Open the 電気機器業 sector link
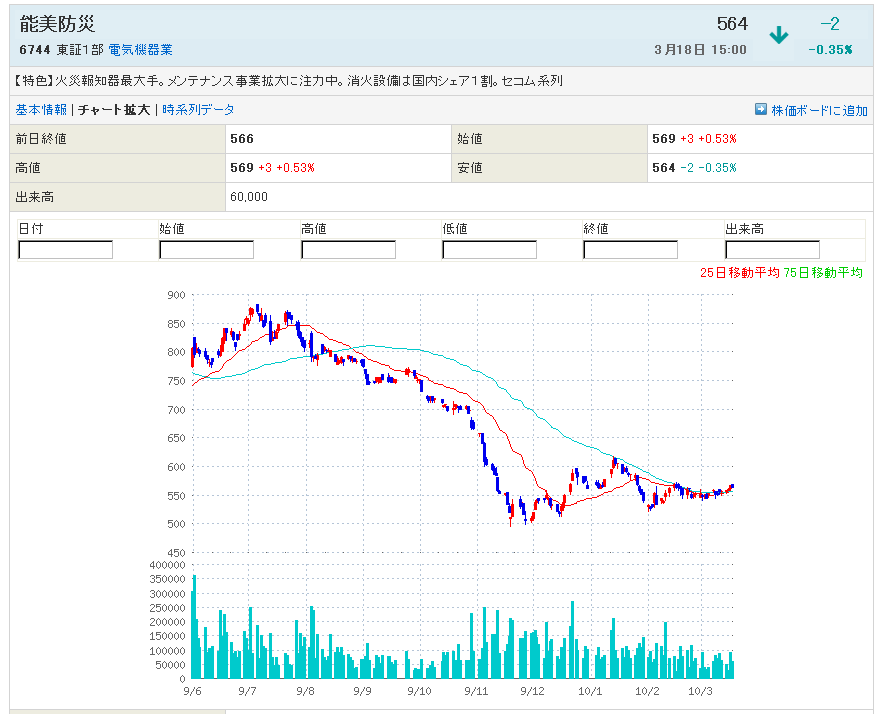The width and height of the screenshot is (881, 714). click(140, 49)
